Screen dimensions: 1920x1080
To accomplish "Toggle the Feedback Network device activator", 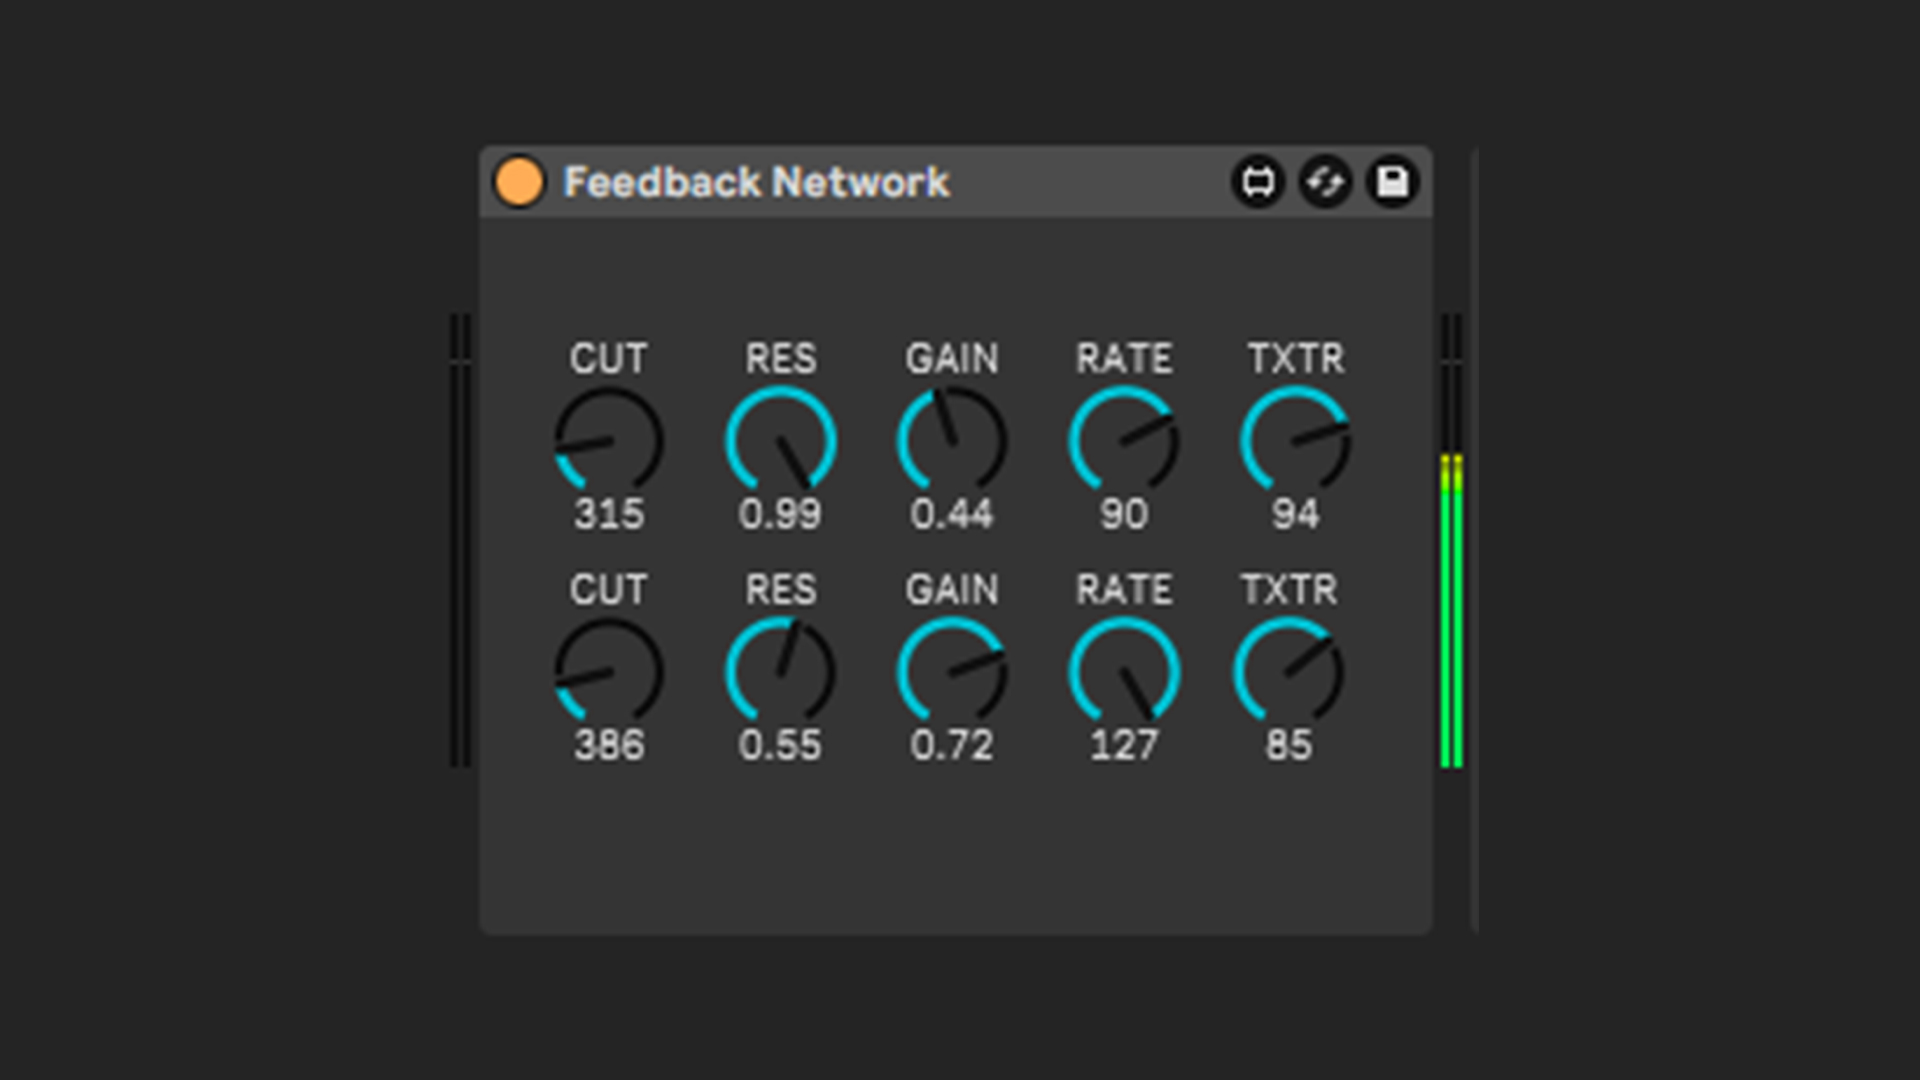I will pos(519,182).
